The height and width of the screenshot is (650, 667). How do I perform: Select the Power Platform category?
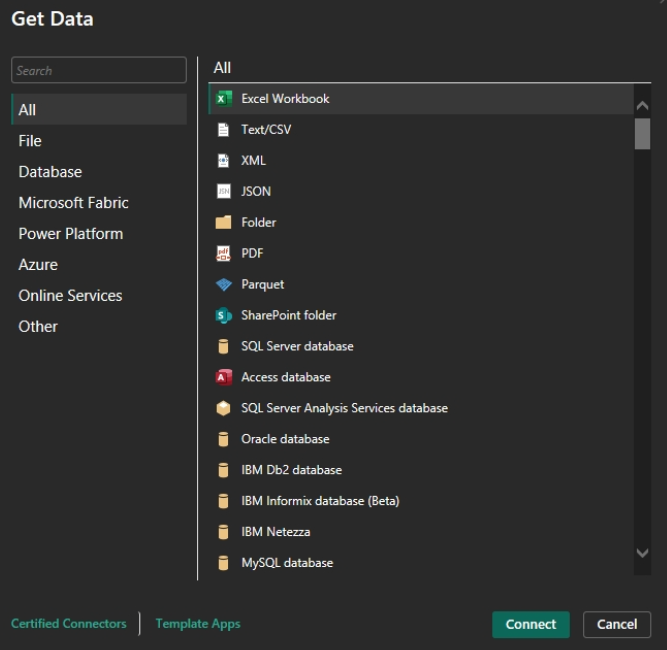click(99, 234)
